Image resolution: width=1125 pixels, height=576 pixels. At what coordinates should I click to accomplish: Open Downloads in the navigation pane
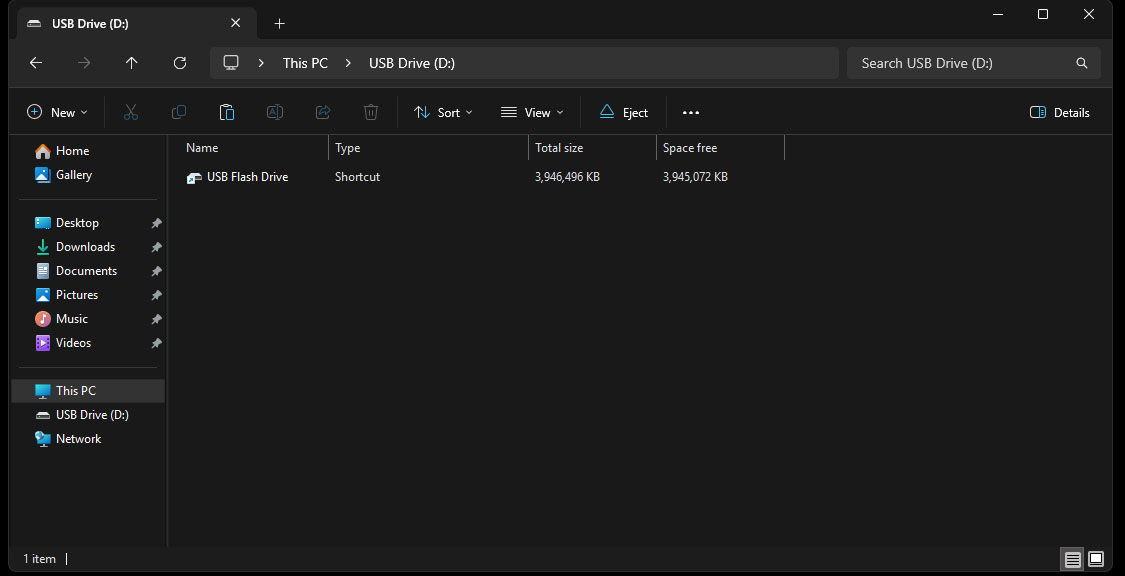point(85,247)
